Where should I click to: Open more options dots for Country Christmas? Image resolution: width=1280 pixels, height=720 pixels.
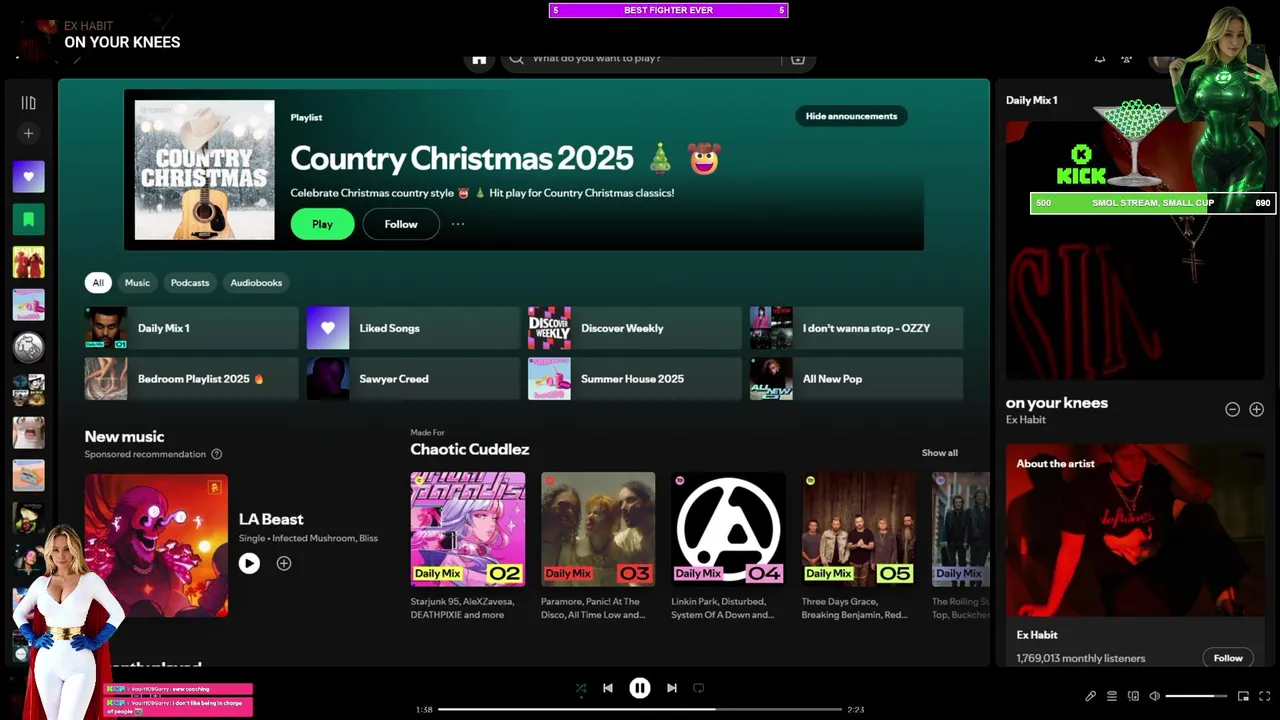coord(458,224)
